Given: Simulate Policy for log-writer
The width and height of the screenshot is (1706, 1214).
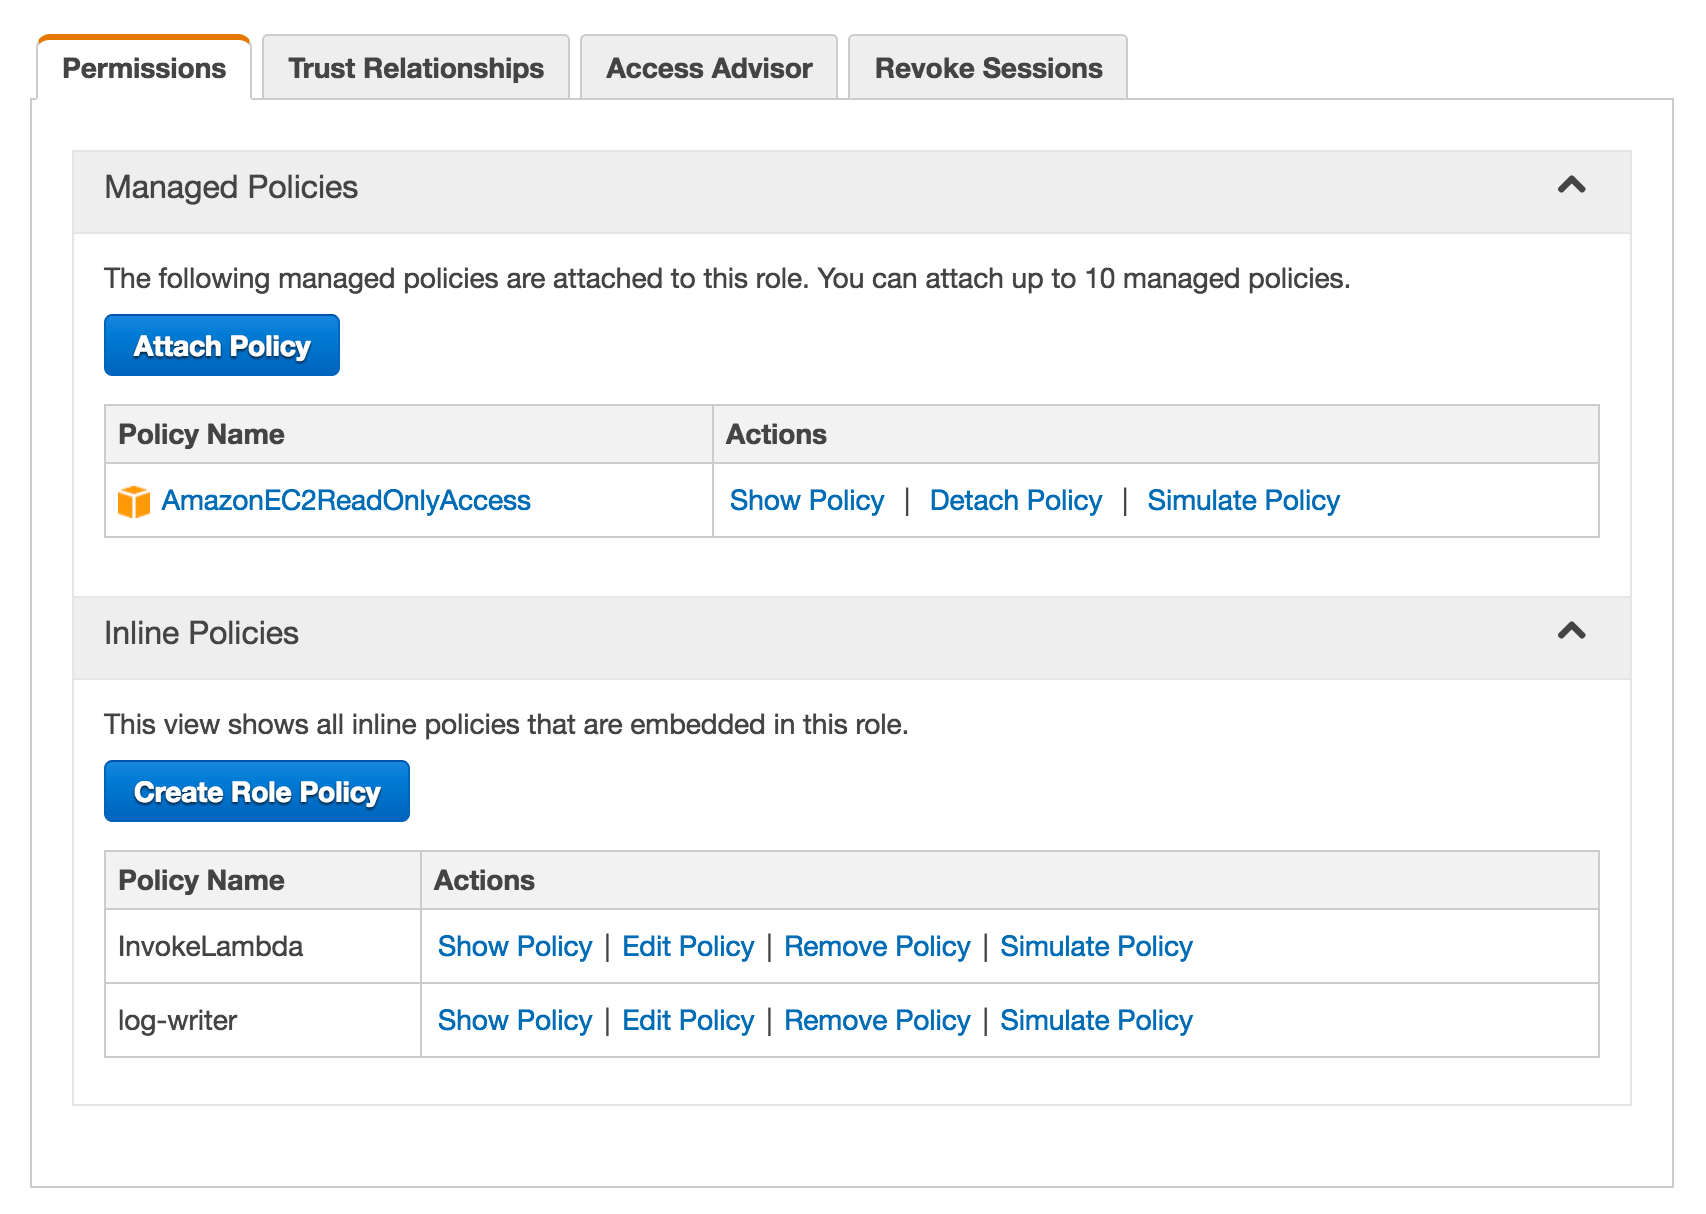Looking at the screenshot, I should coord(1096,1021).
